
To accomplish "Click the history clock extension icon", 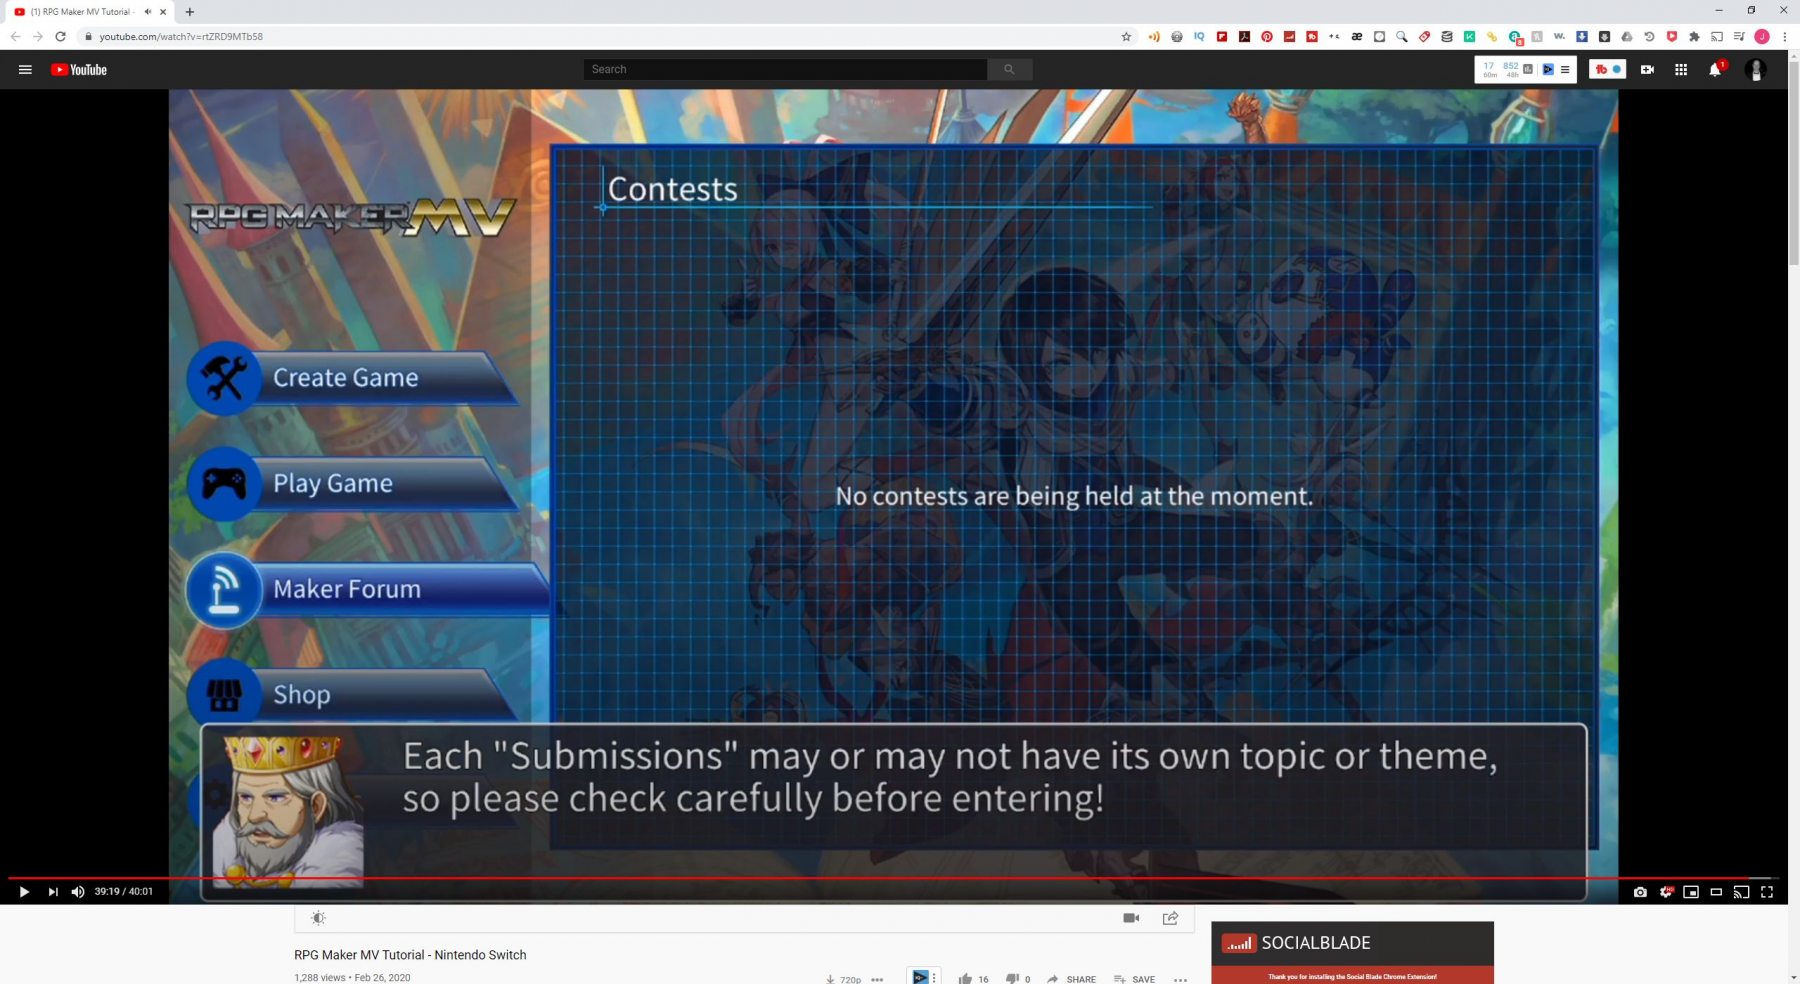I will (1649, 36).
